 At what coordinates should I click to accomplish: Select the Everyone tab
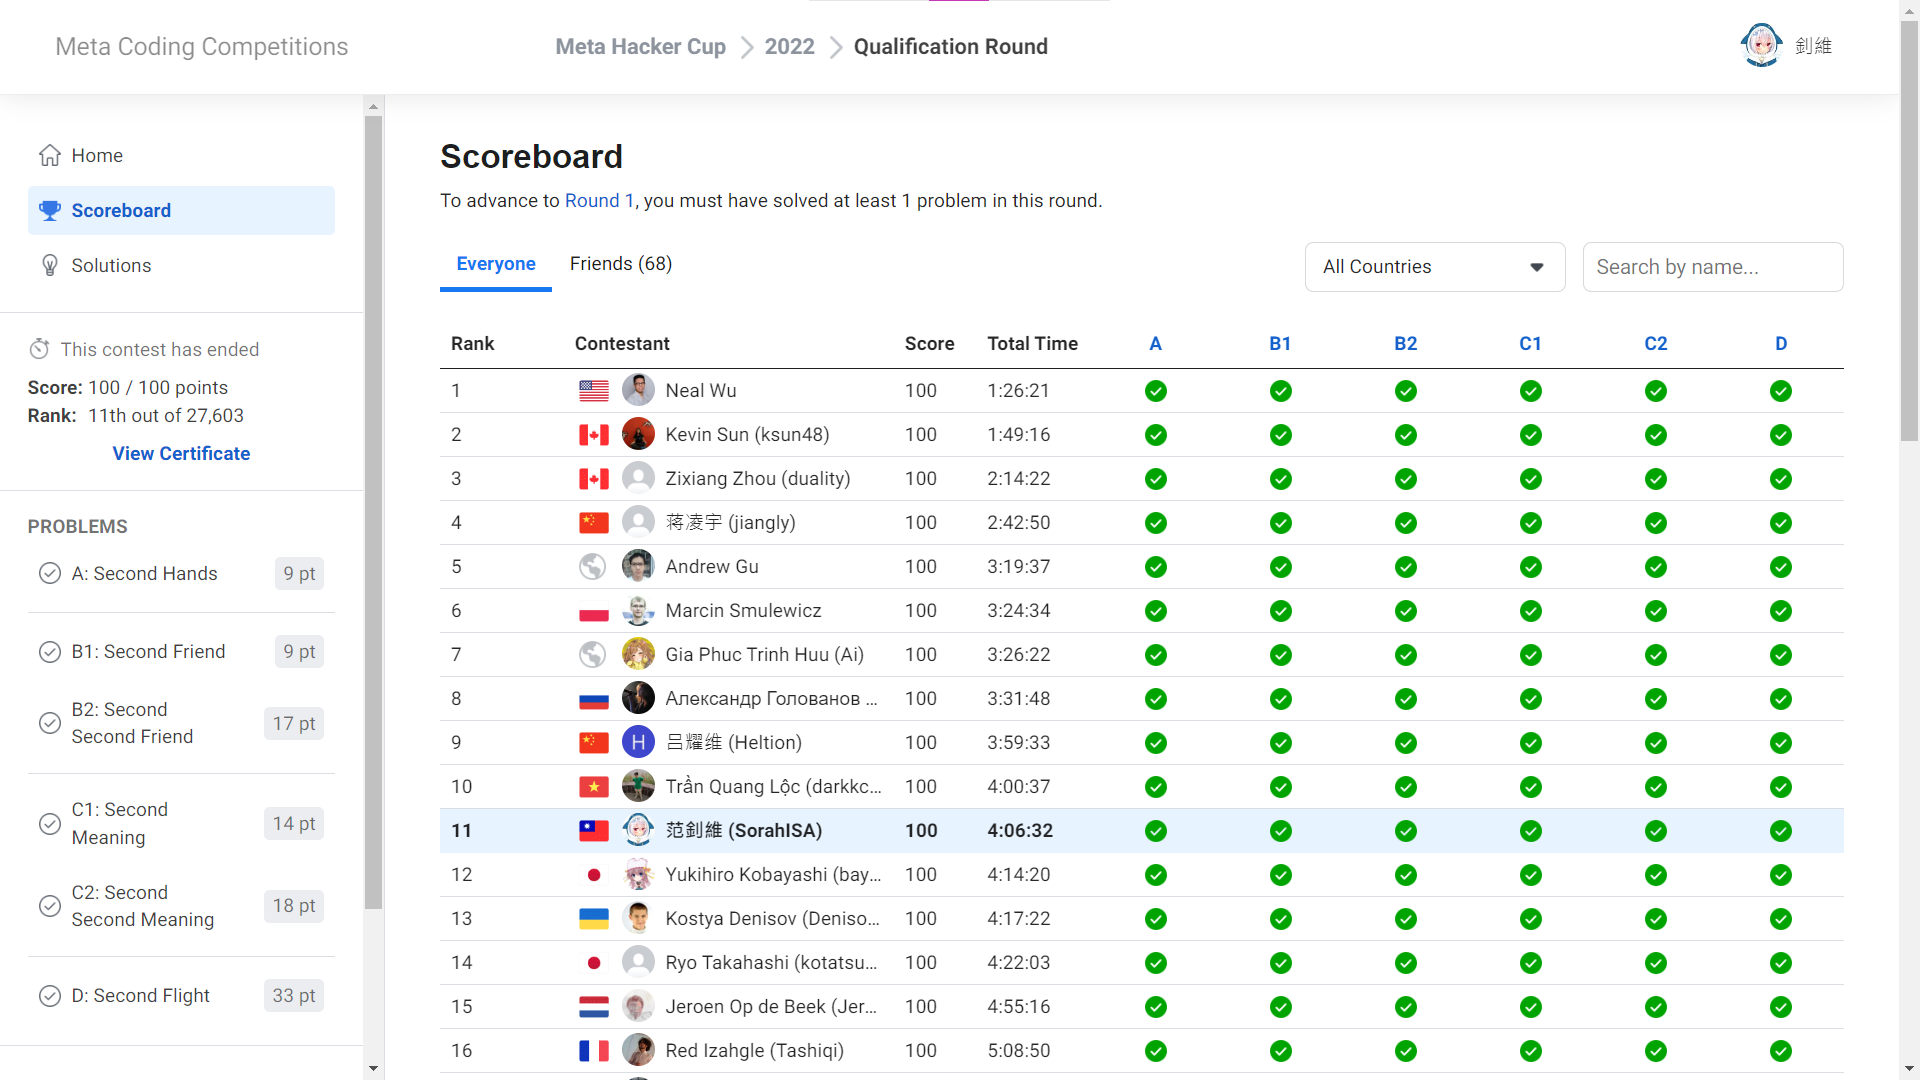point(496,264)
